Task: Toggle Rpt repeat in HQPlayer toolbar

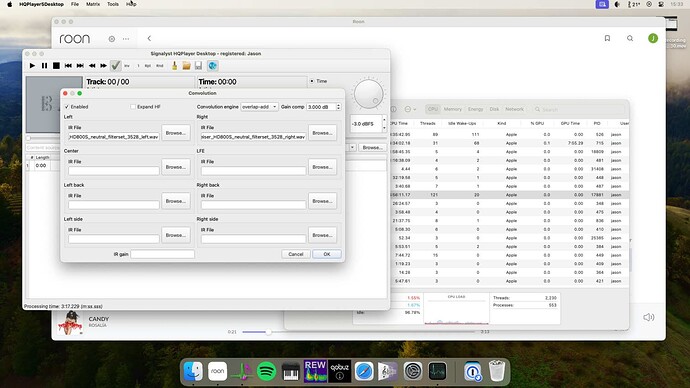Action: [148, 66]
